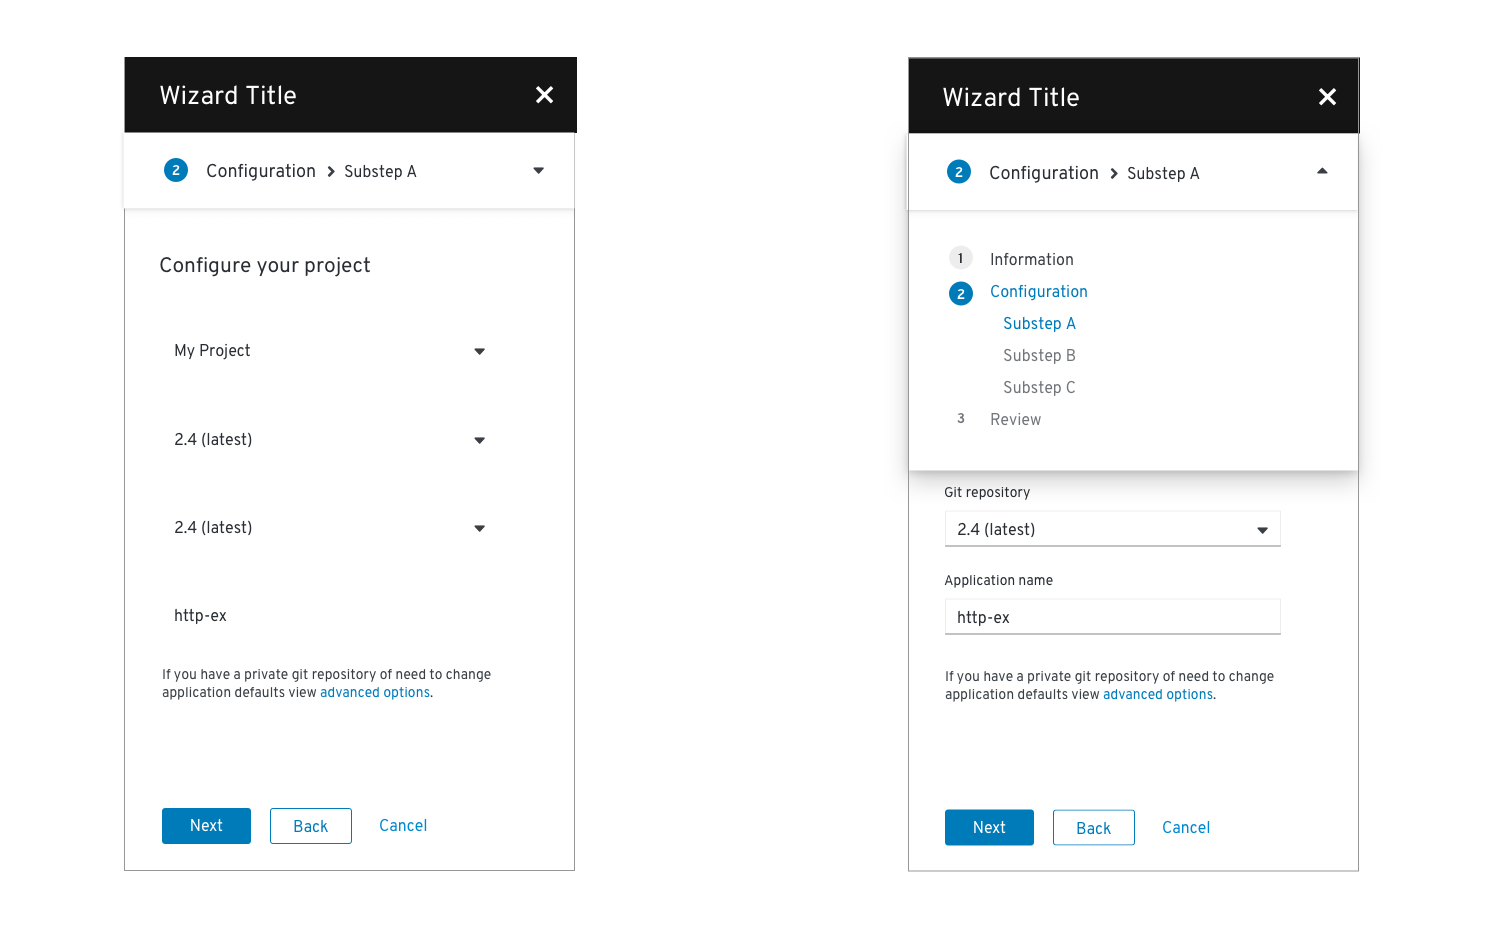1500x941 pixels.
Task: Close the right wizard with X icon
Action: [x=1327, y=97]
